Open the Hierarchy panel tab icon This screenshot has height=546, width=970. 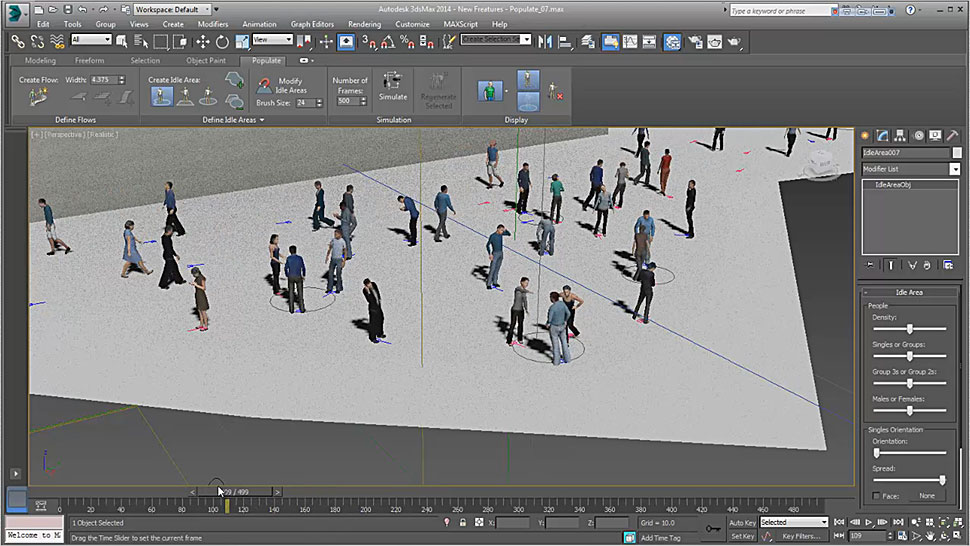click(x=900, y=135)
